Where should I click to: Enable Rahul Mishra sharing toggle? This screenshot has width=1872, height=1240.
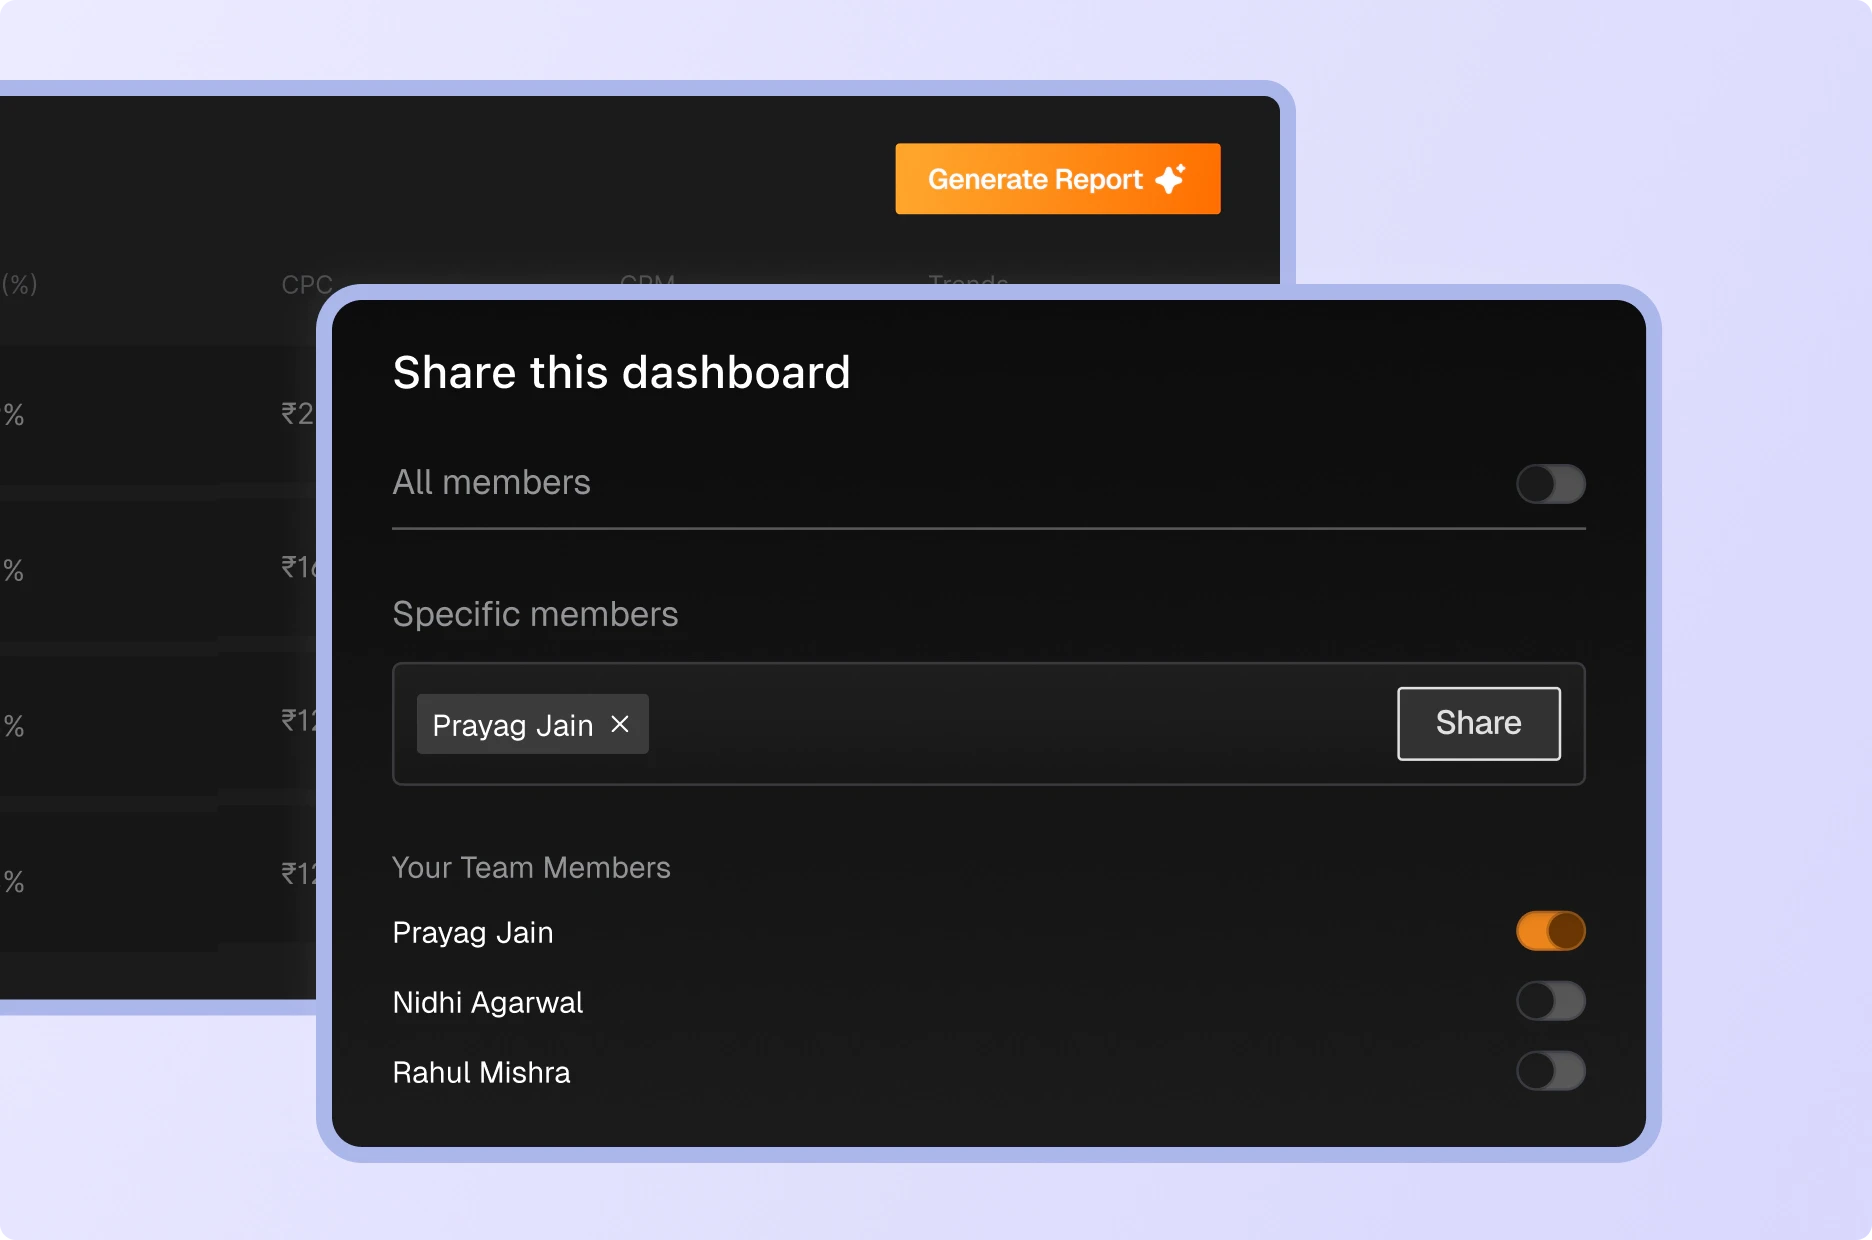tap(1550, 1071)
